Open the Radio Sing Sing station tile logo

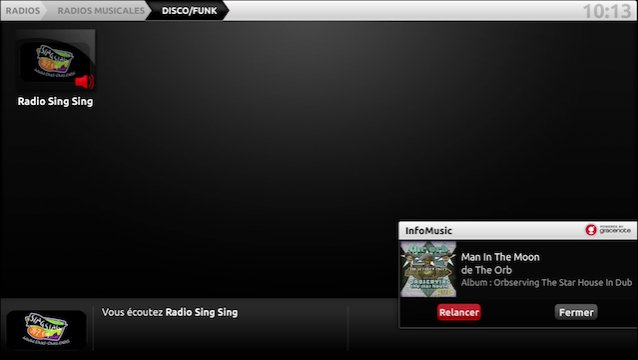[56, 60]
